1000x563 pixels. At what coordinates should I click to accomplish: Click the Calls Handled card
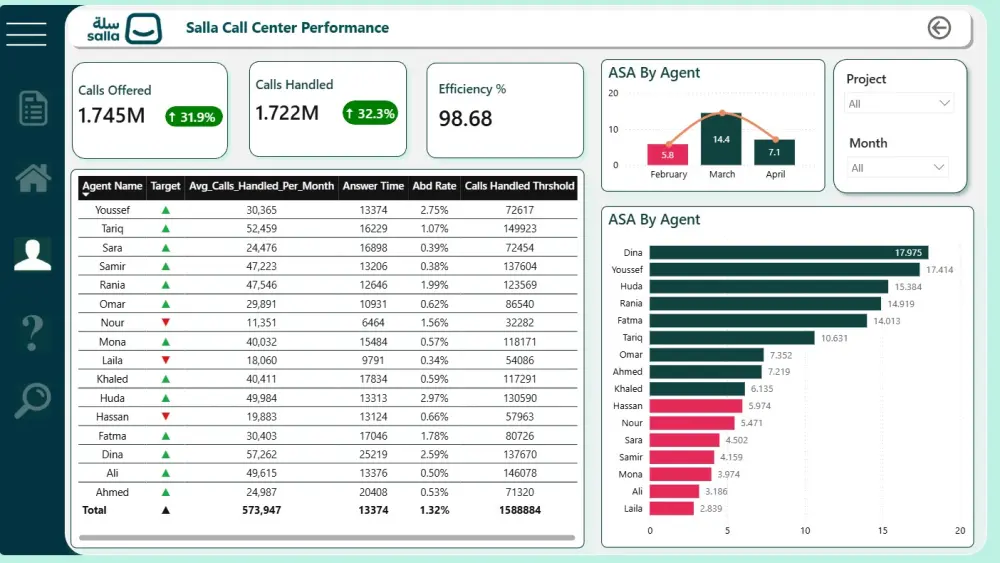point(328,109)
